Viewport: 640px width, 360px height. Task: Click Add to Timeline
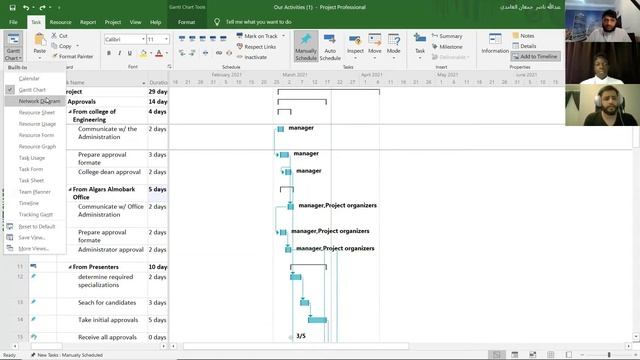(x=535, y=56)
